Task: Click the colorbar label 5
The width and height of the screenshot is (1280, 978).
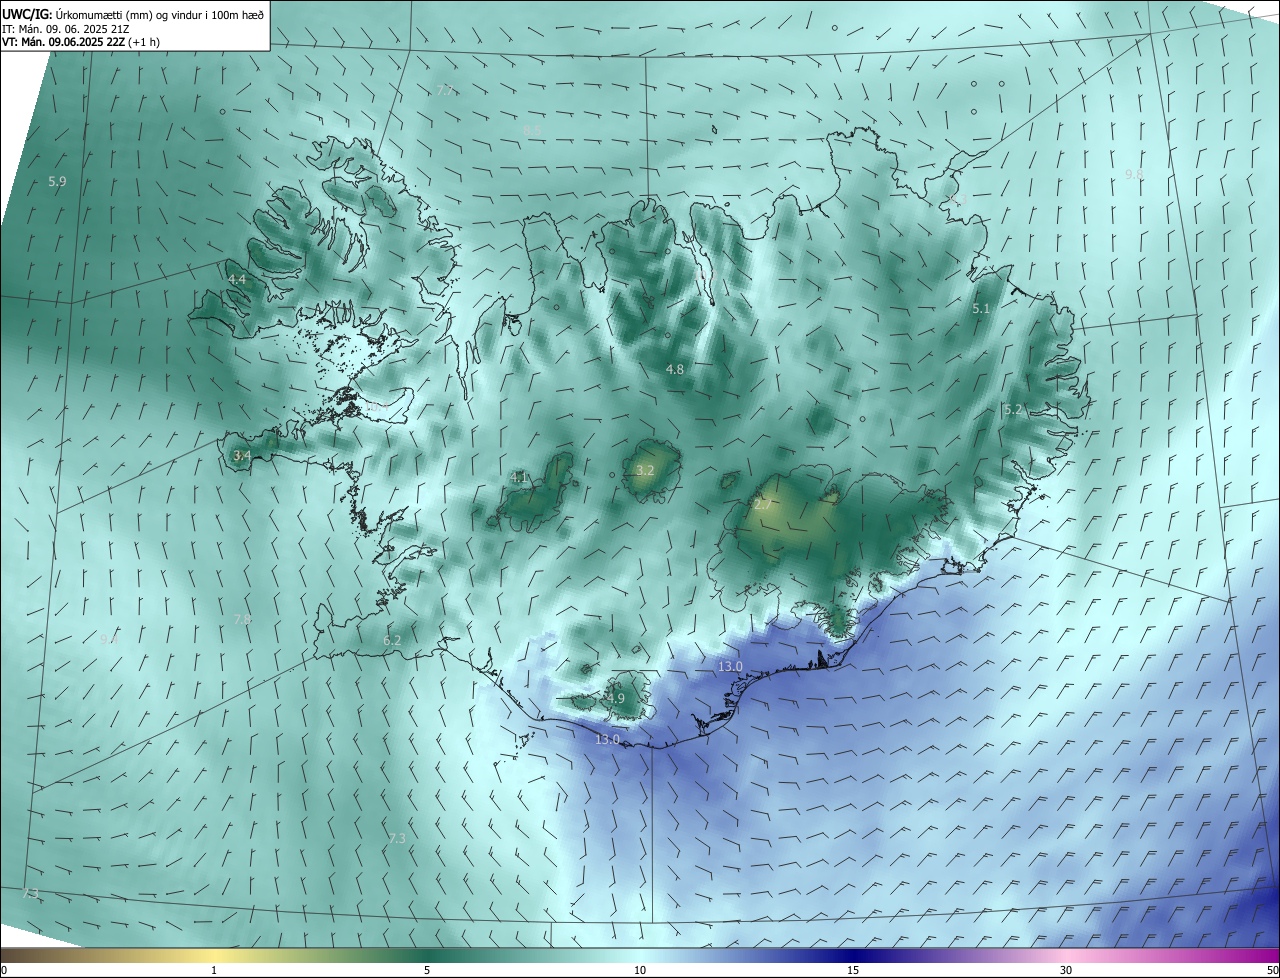Action: pos(427,970)
